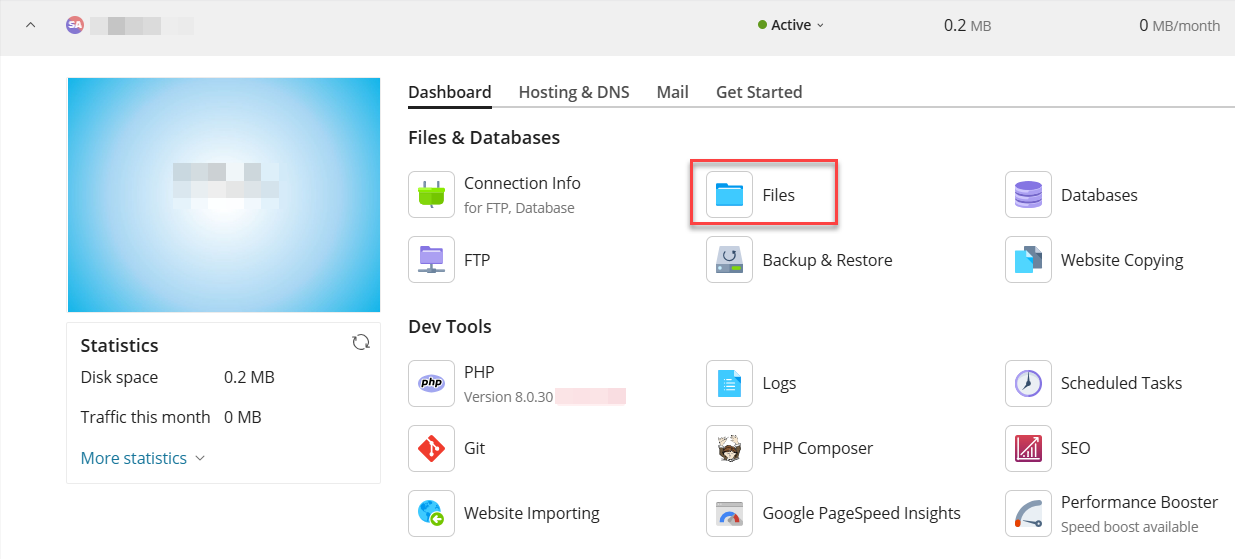
Task: Open the PHP Composer icon
Action: 729,448
